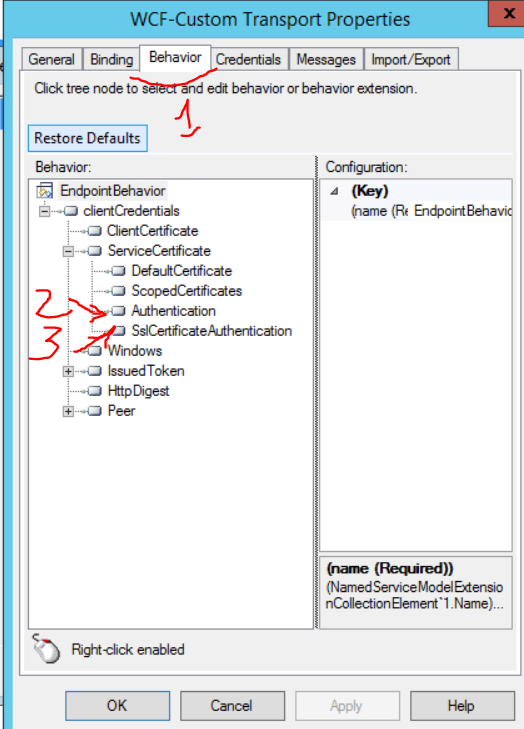The width and height of the screenshot is (524, 729).
Task: Select ServiceCertificate label in the tree
Action: tap(159, 251)
